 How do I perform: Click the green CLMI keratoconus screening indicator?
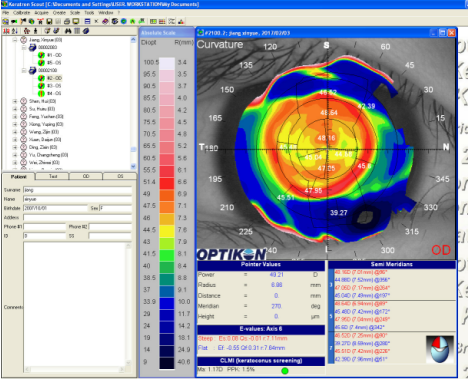[285, 370]
